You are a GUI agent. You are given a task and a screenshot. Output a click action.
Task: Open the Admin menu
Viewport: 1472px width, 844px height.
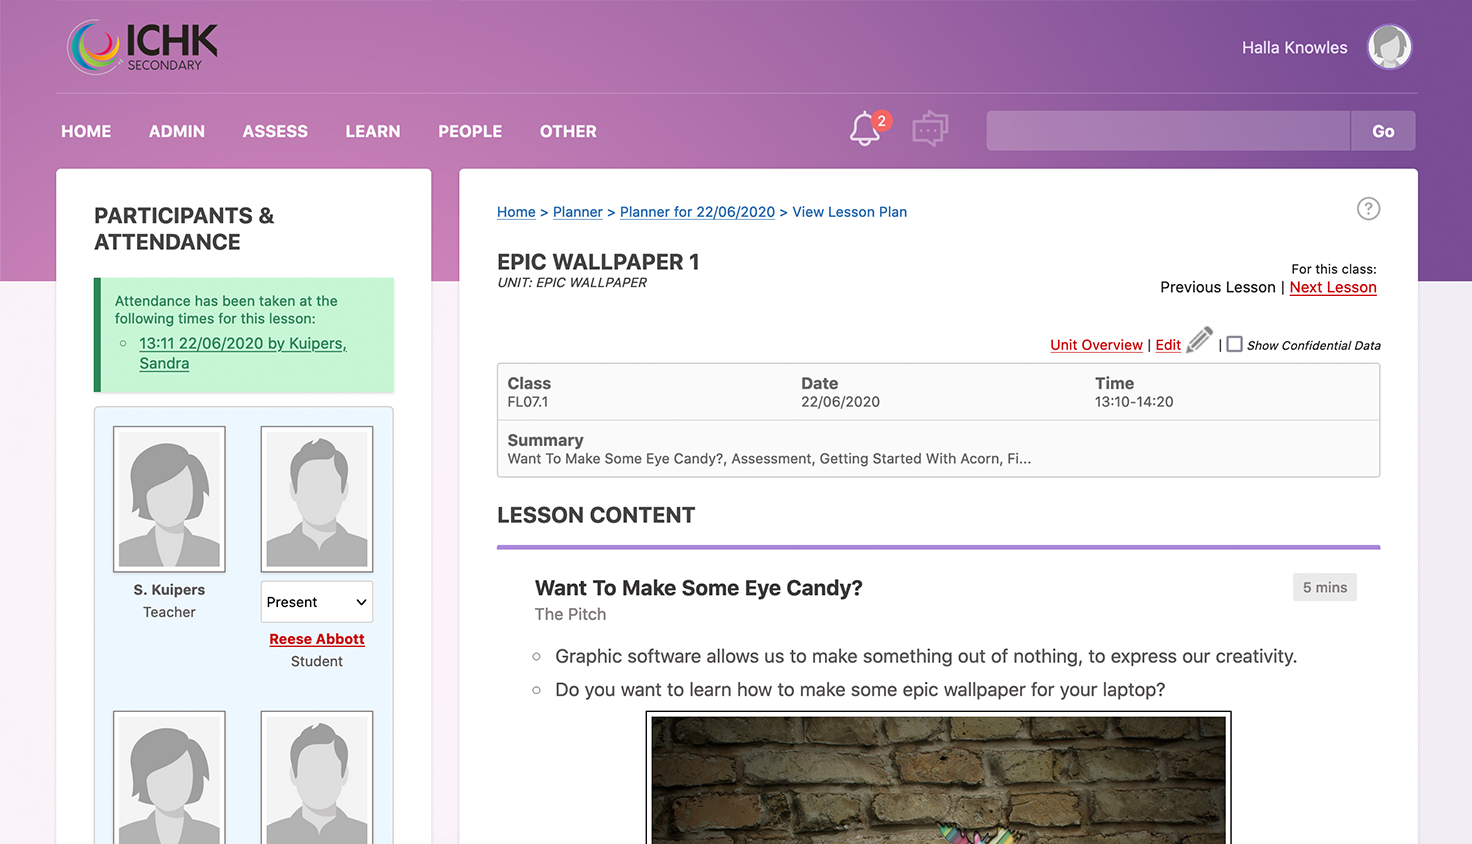[177, 131]
